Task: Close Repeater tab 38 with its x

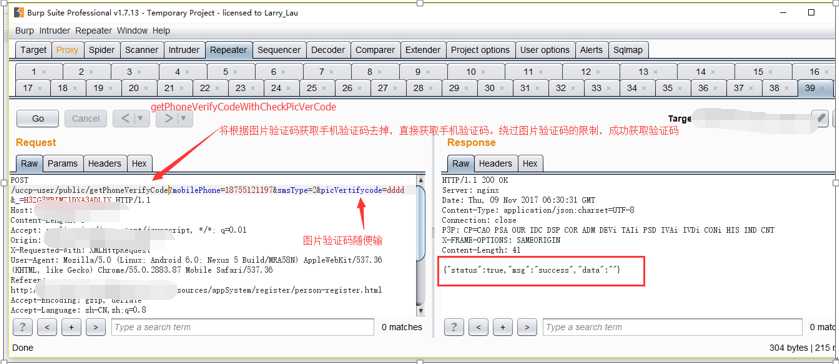Action: pyautogui.click(x=786, y=88)
